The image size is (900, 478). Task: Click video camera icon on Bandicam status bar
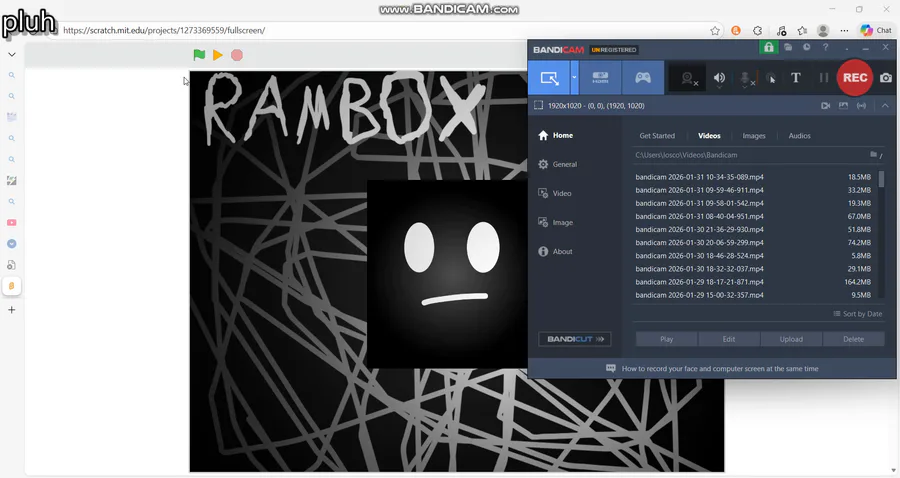pyautogui.click(x=825, y=106)
